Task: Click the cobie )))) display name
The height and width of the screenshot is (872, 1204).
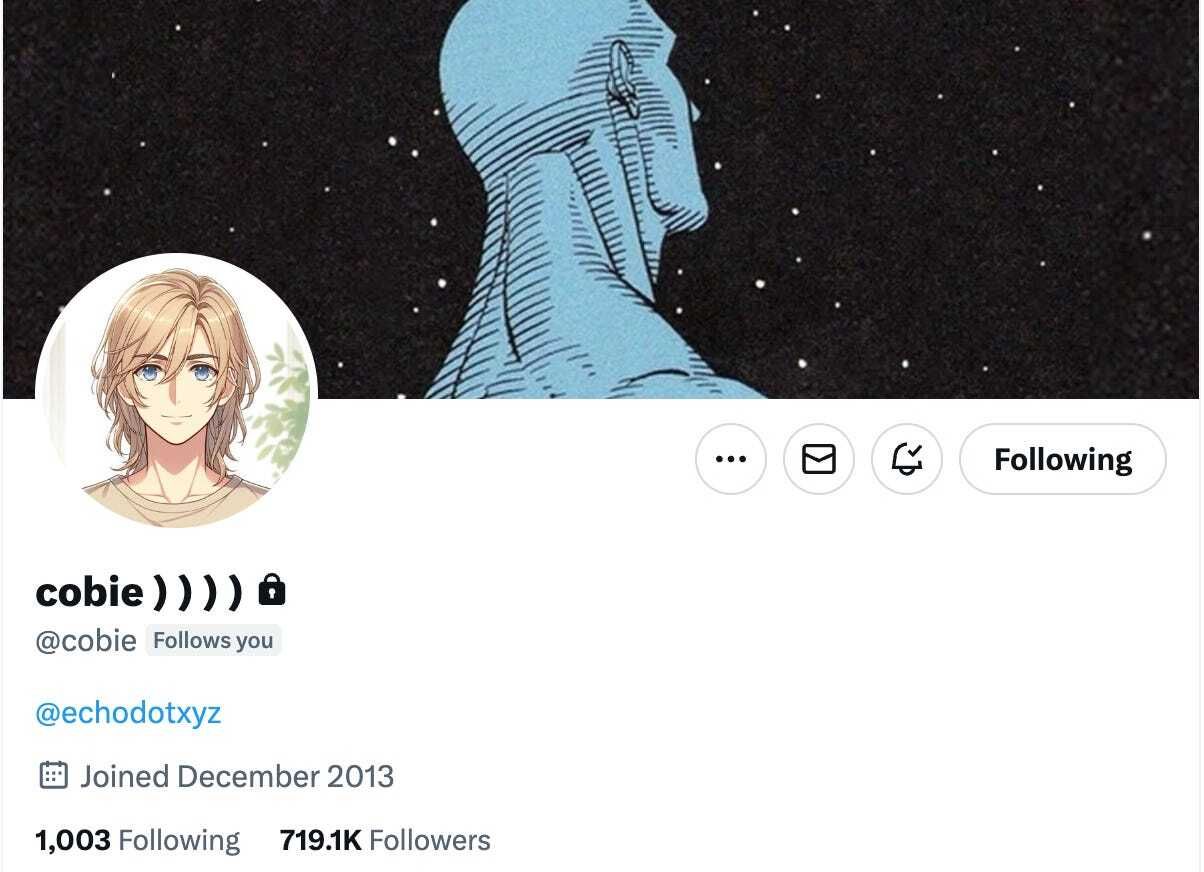Action: (x=139, y=592)
